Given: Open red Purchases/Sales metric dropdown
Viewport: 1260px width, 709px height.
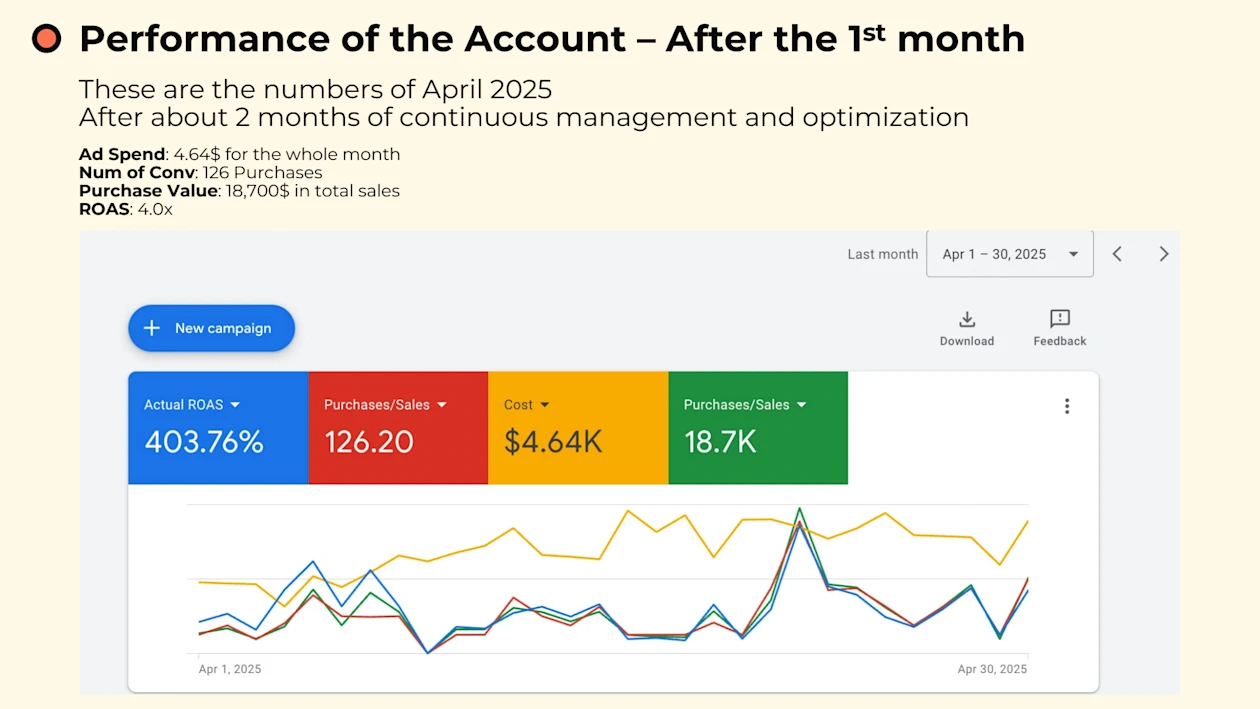Looking at the screenshot, I should pos(441,405).
